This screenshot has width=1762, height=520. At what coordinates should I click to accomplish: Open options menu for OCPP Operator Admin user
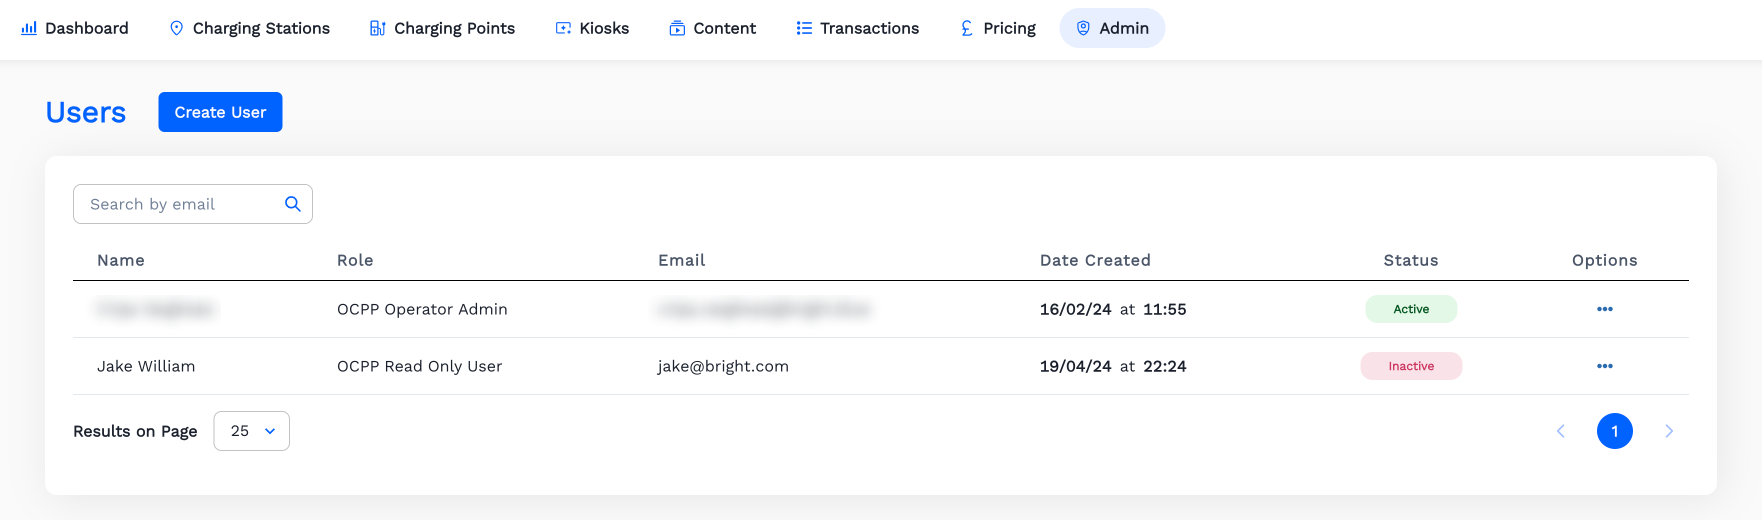1605,309
